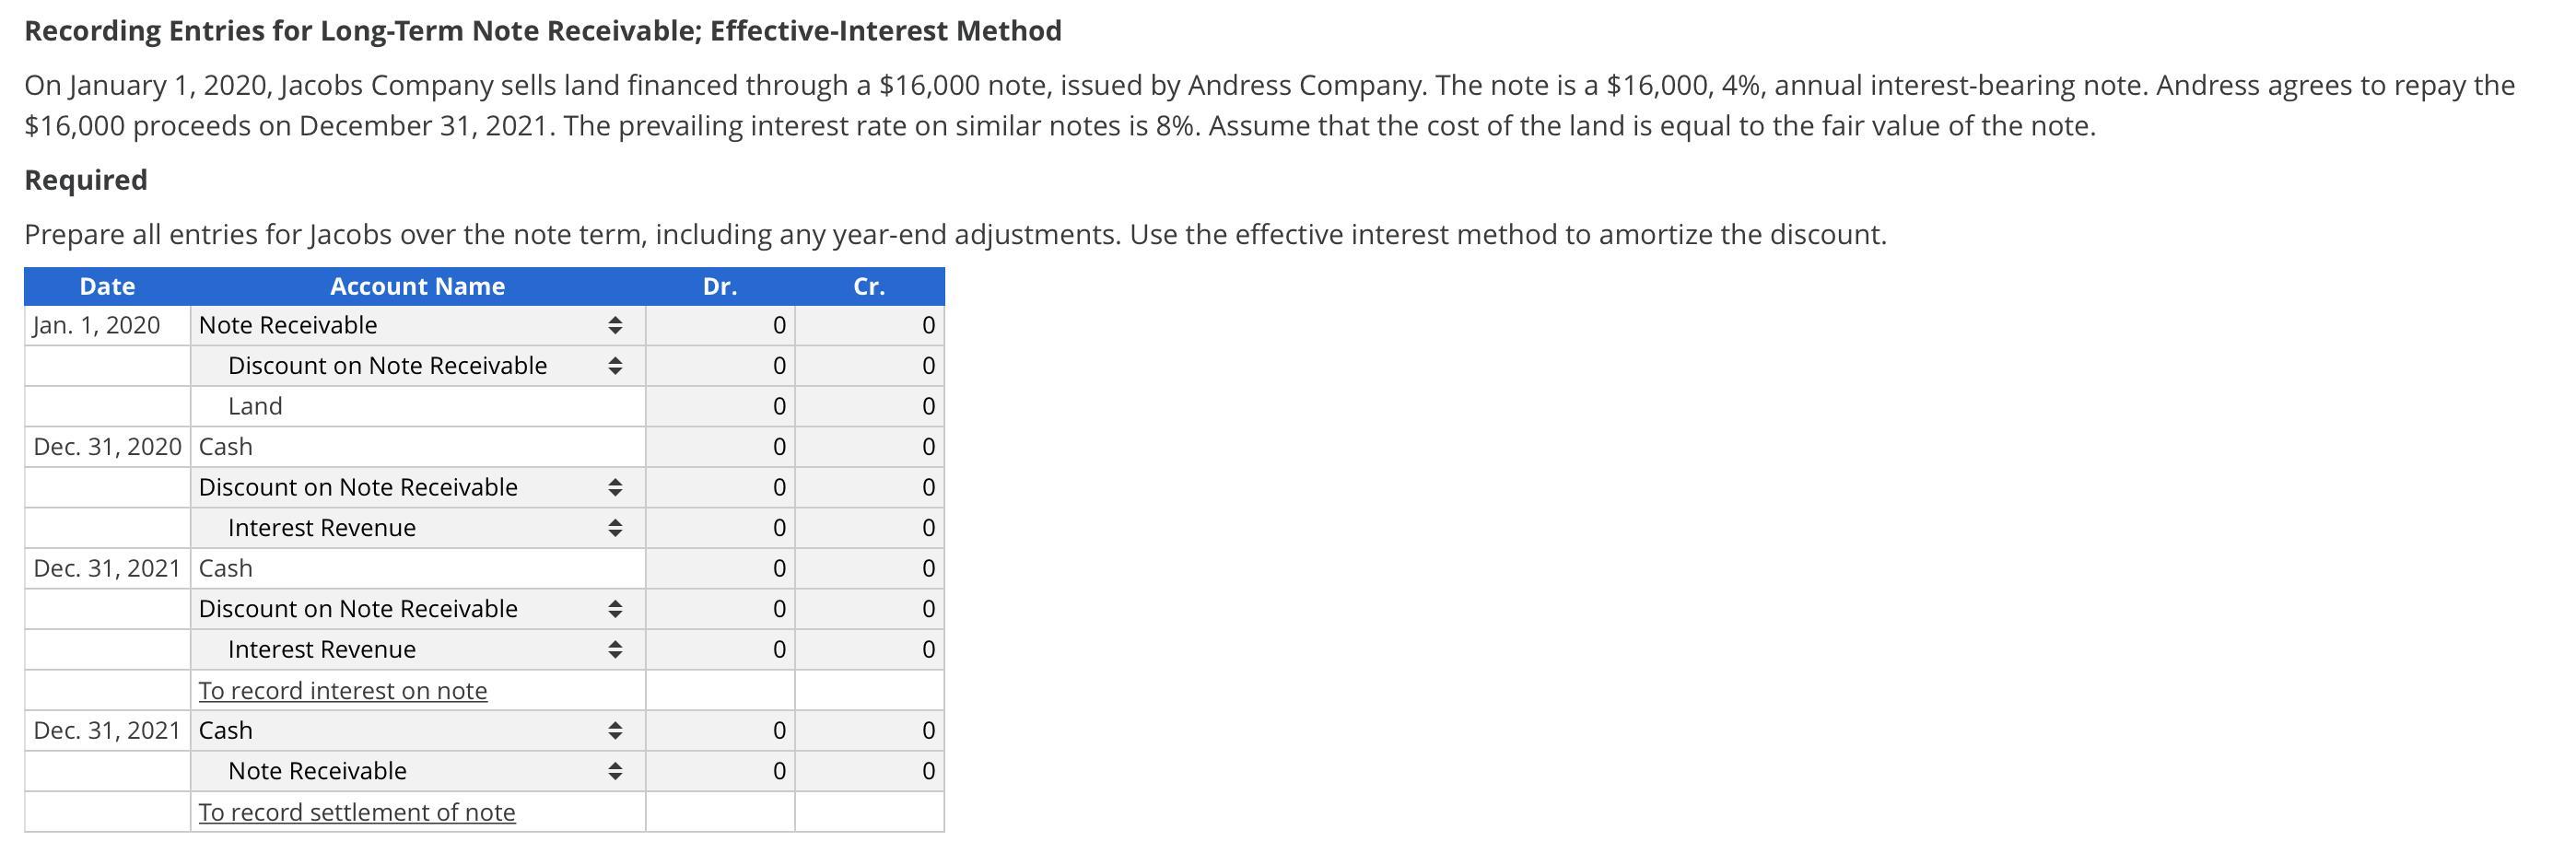This screenshot has width=2576, height=853.
Task: Click the Dr. field for Cash interest entry on Dec. 31, 2021
Action: 721,569
